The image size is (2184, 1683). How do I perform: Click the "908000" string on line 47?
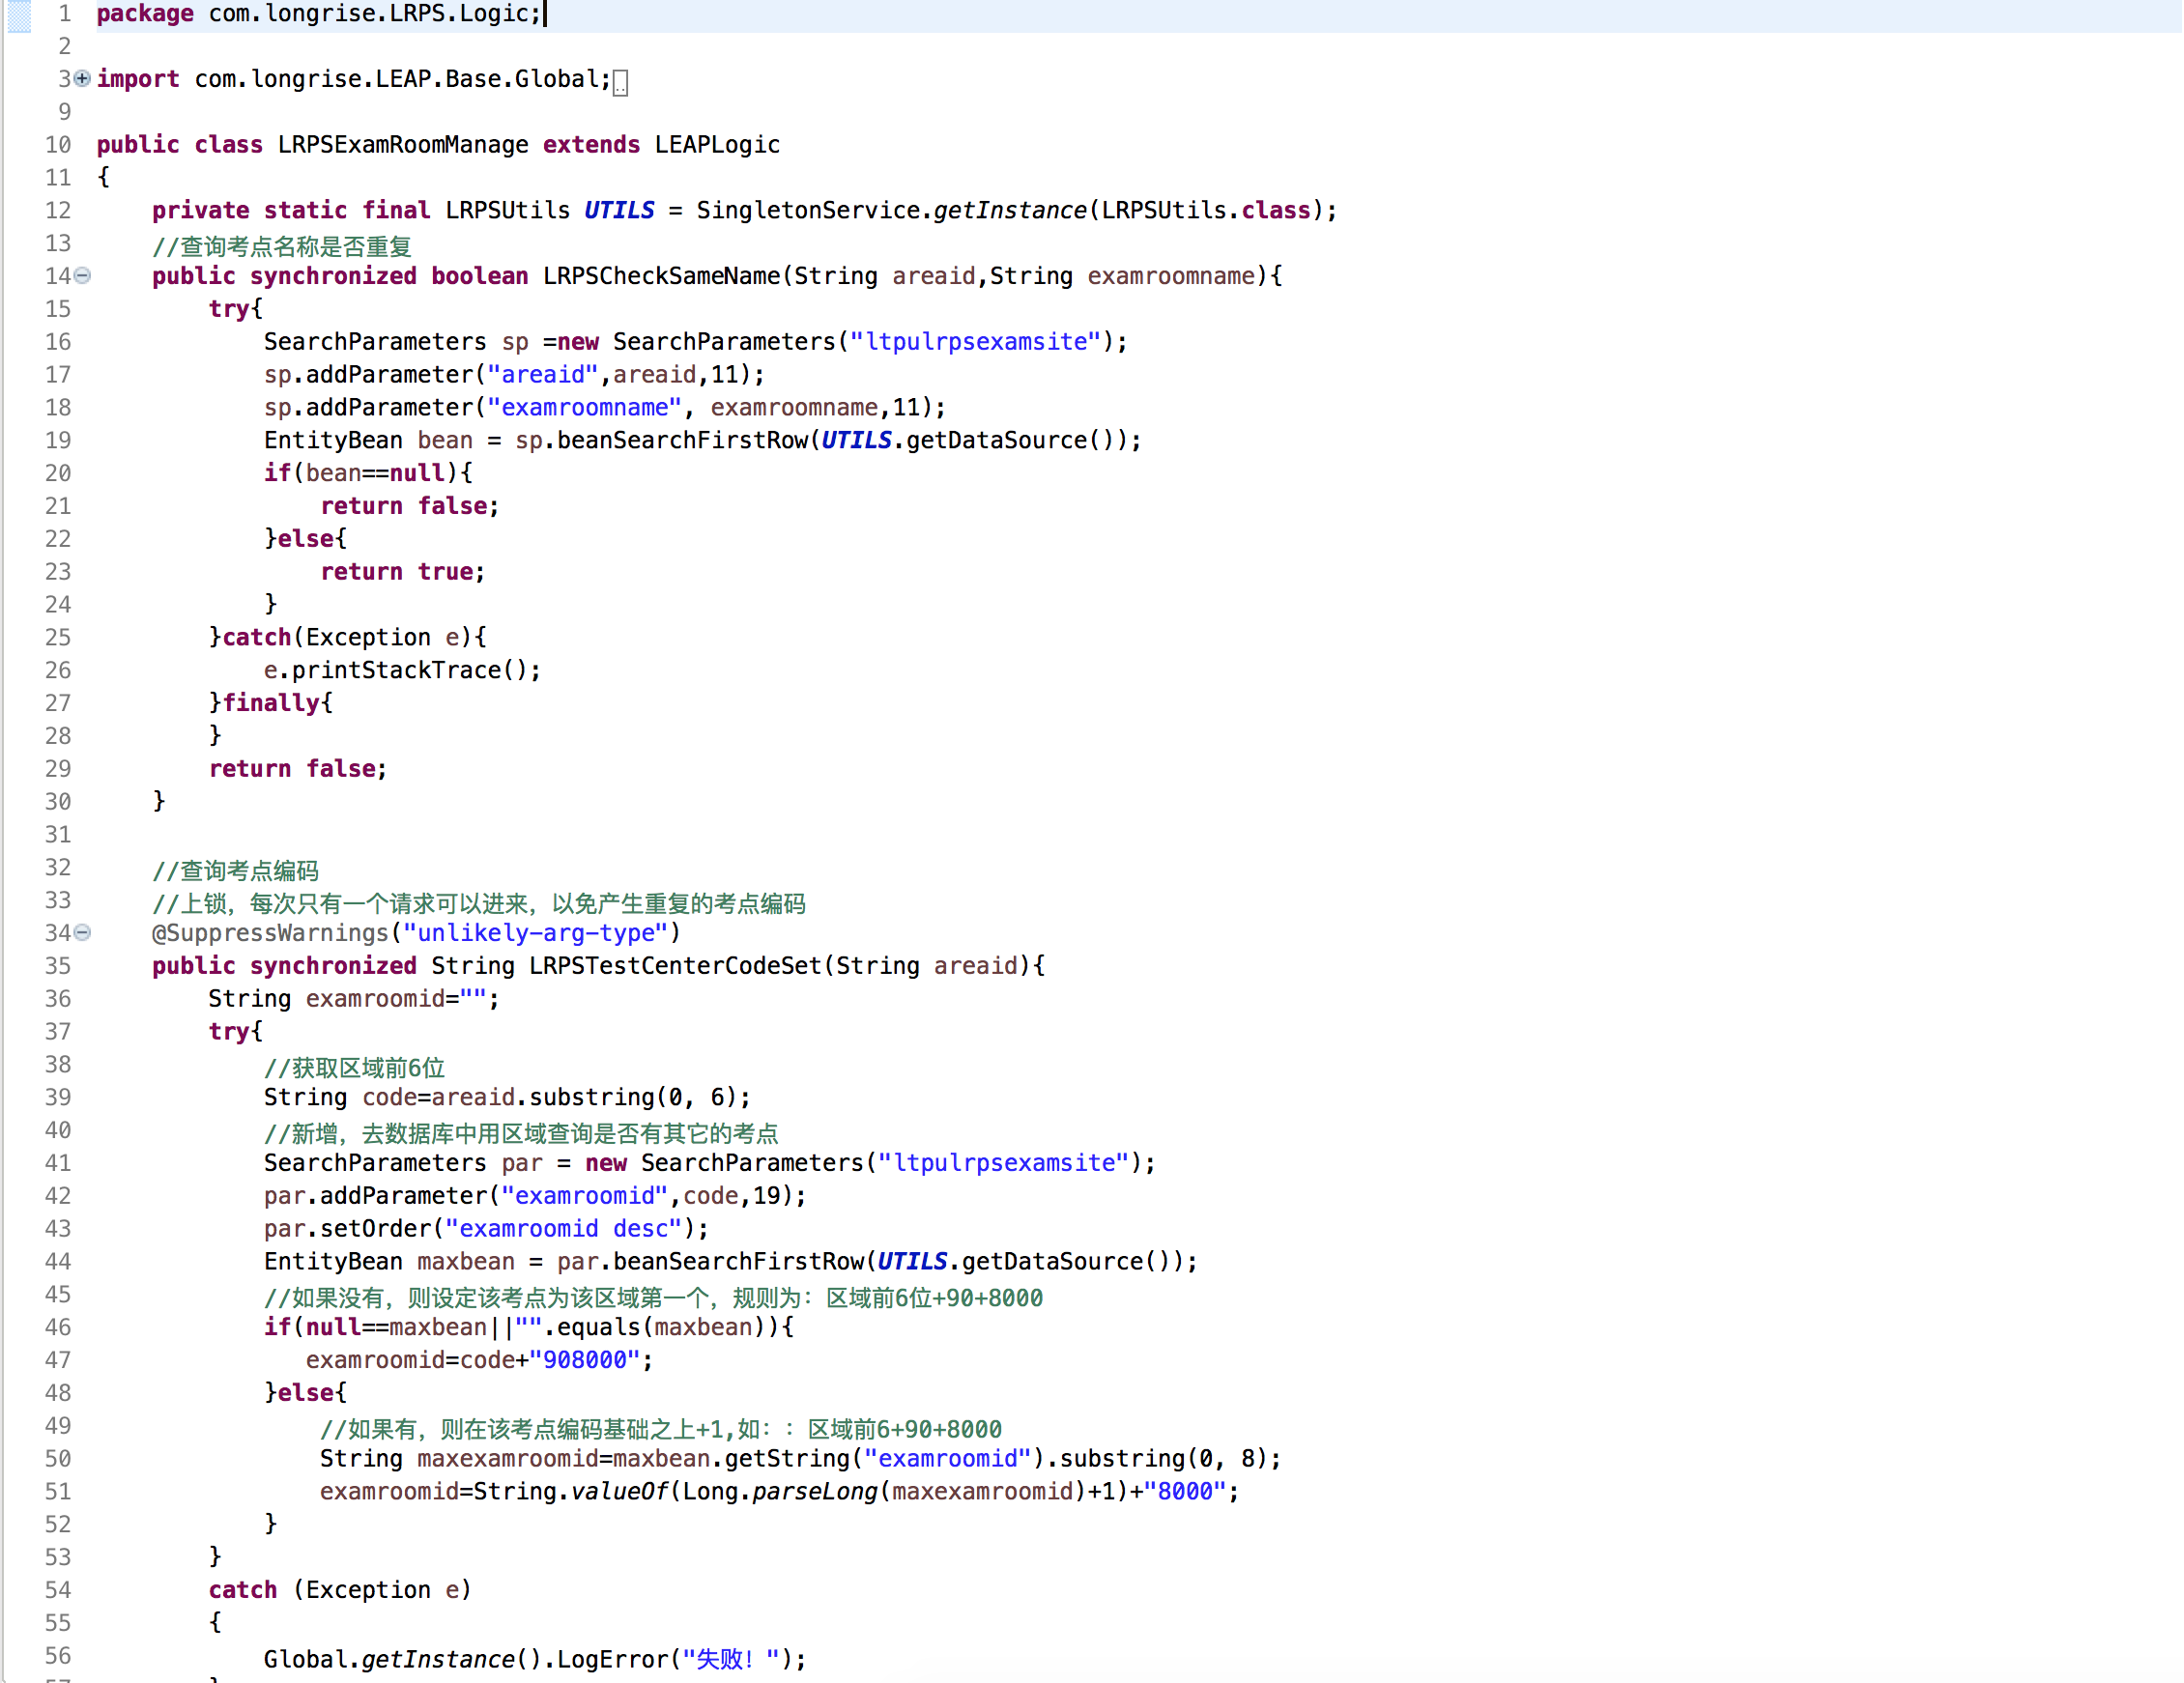585,1360
